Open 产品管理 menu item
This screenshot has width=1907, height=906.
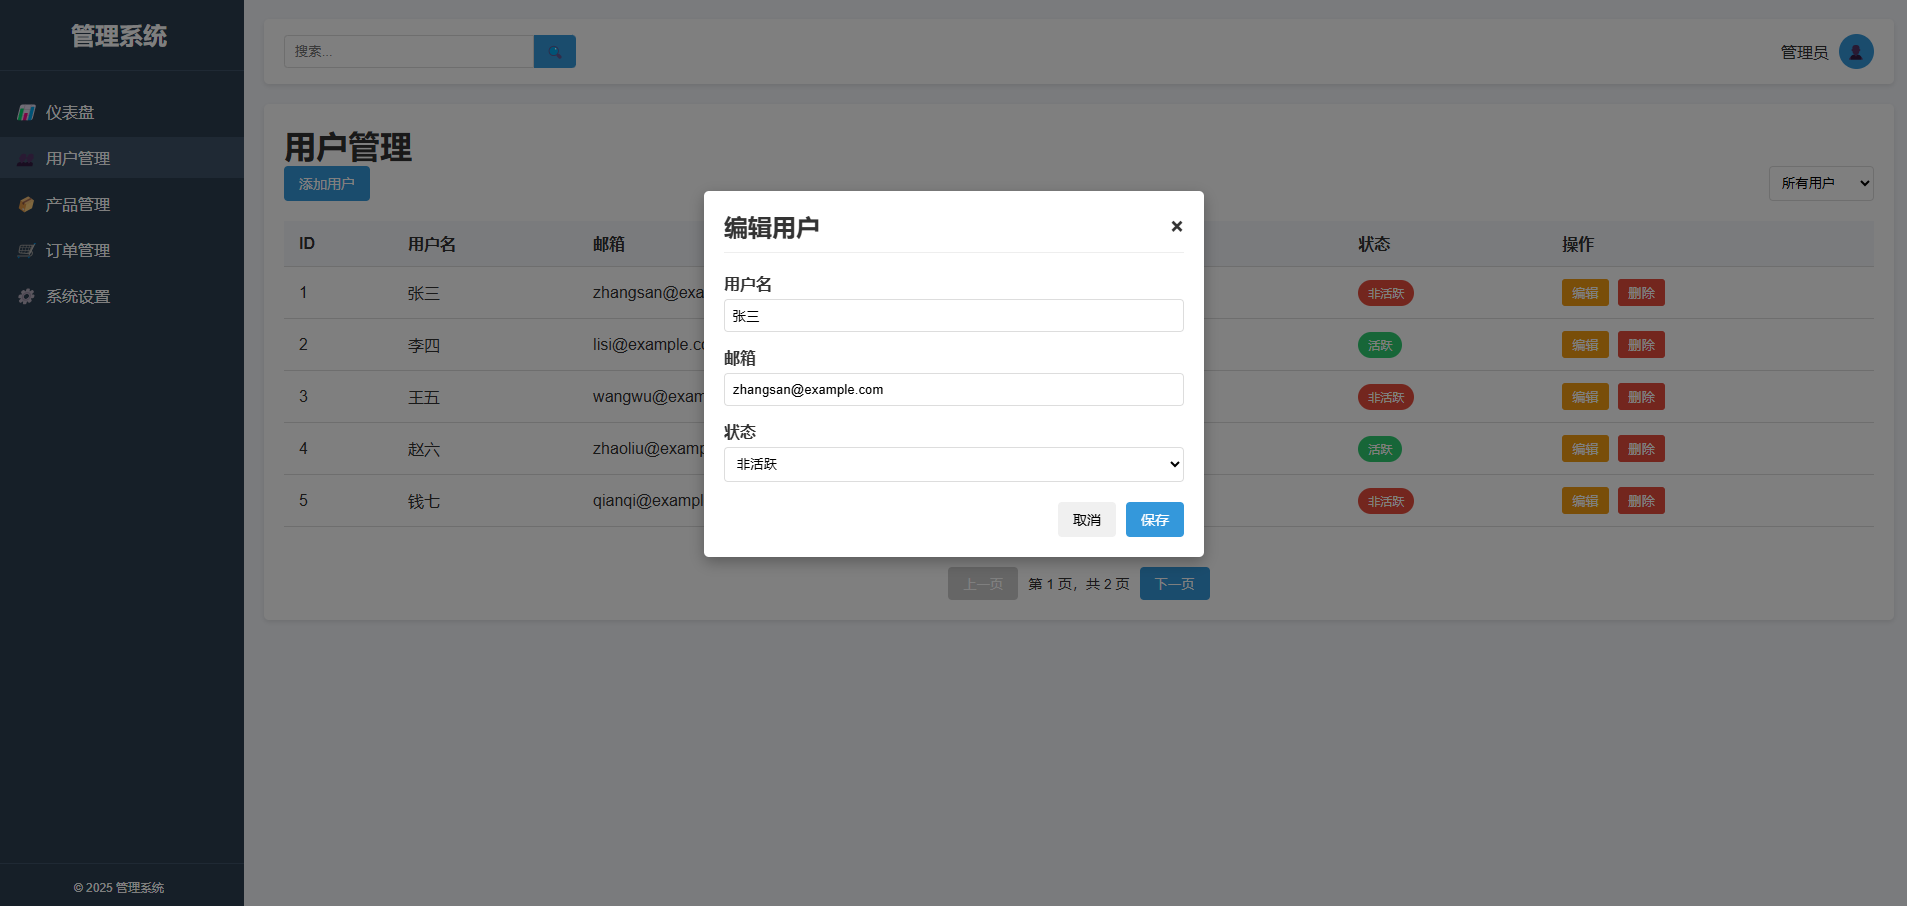tap(78, 205)
